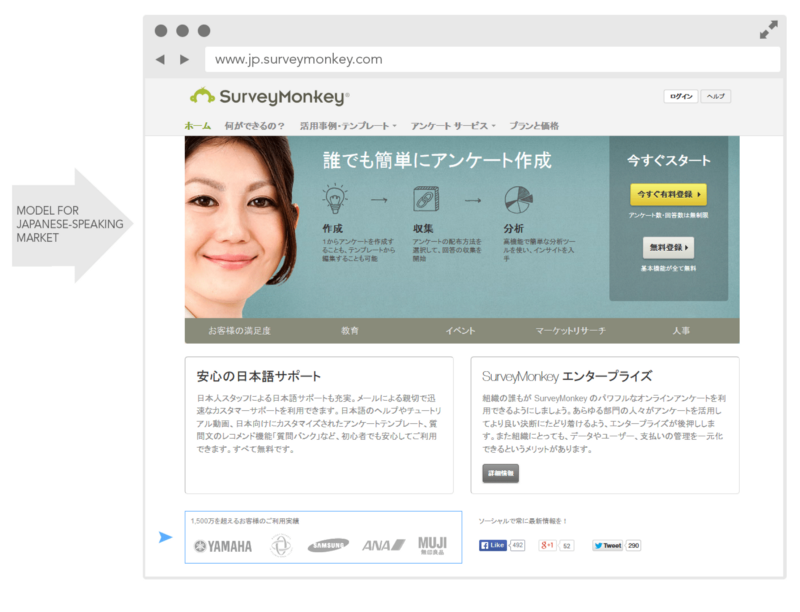The width and height of the screenshot is (800, 612).
Task: Click the browser back arrow
Action: point(160,60)
